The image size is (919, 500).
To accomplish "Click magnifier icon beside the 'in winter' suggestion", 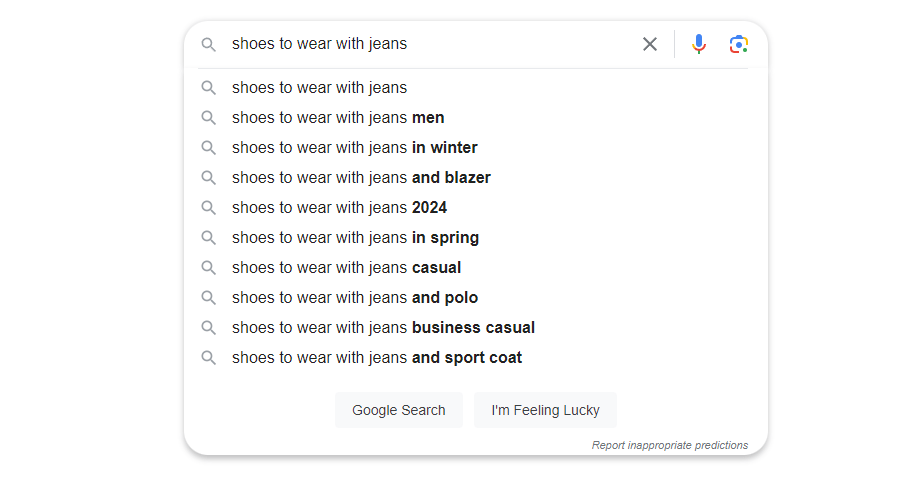I will coord(208,148).
